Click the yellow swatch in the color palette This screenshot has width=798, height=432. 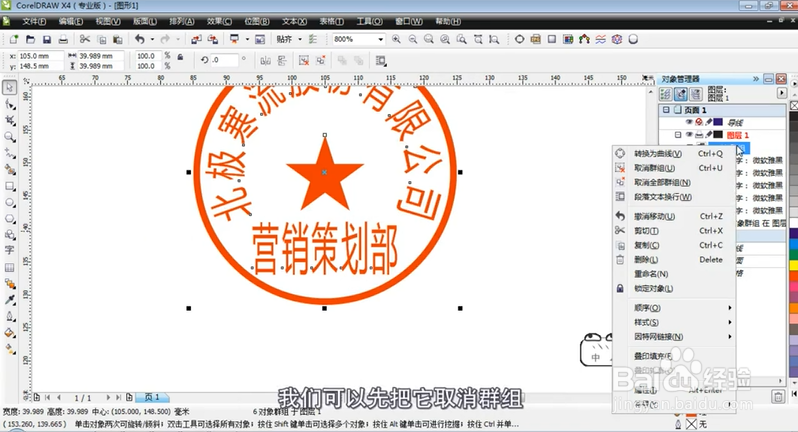[x=793, y=265]
